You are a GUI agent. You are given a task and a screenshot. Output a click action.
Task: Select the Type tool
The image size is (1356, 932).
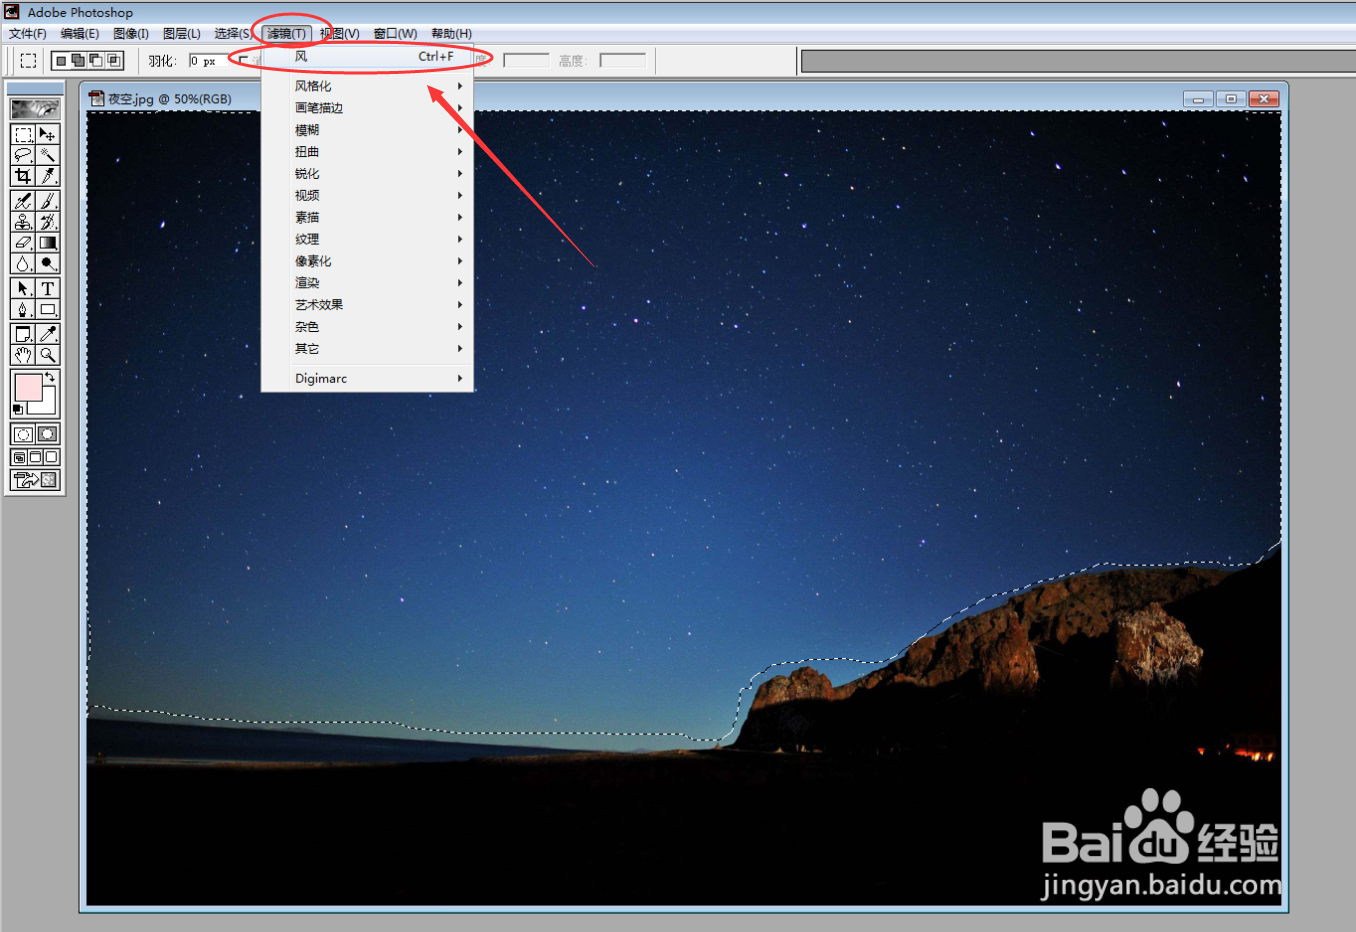coord(47,289)
